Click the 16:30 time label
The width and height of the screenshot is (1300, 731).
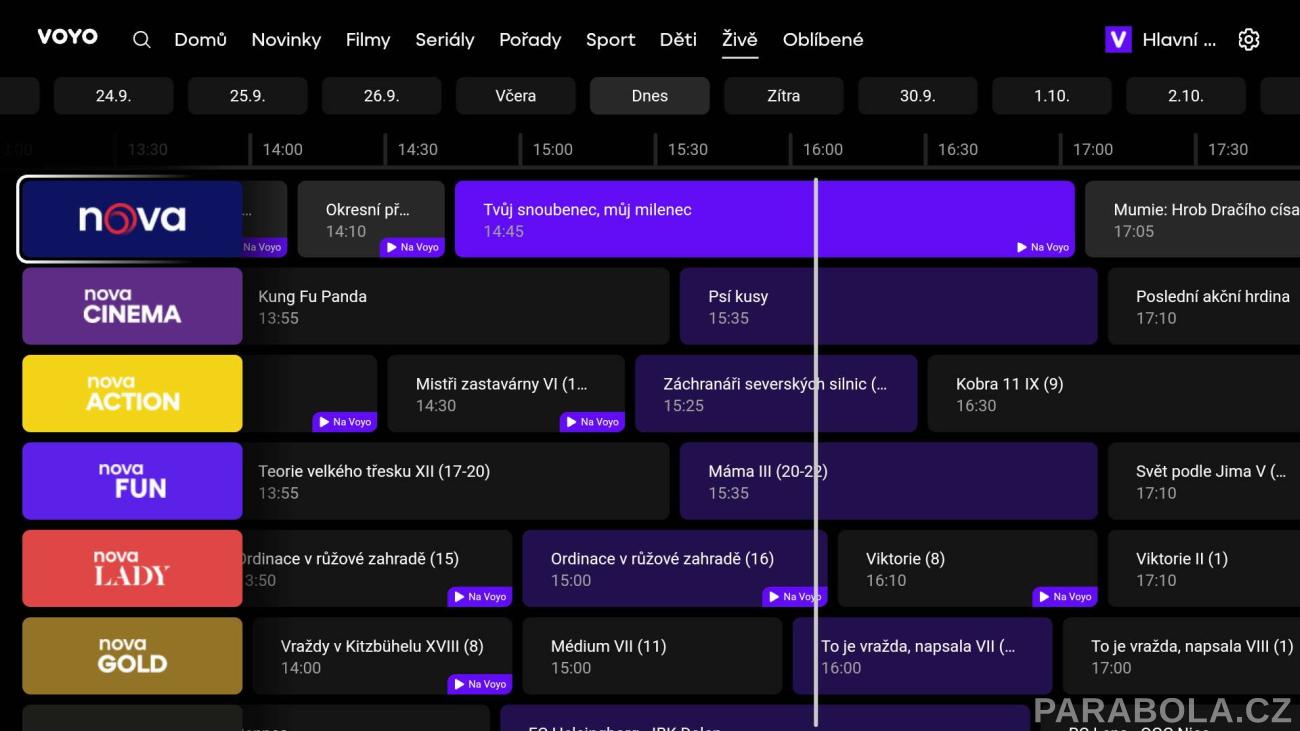click(957, 150)
